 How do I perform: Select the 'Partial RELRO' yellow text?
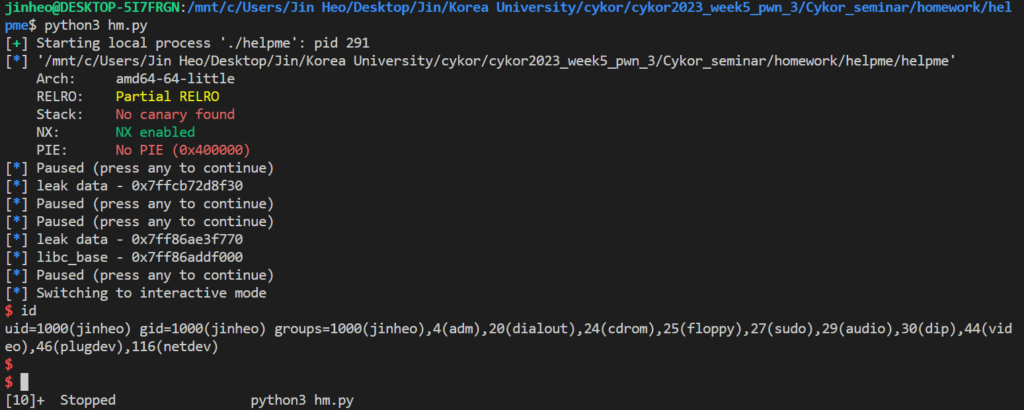pyautogui.click(x=167, y=97)
